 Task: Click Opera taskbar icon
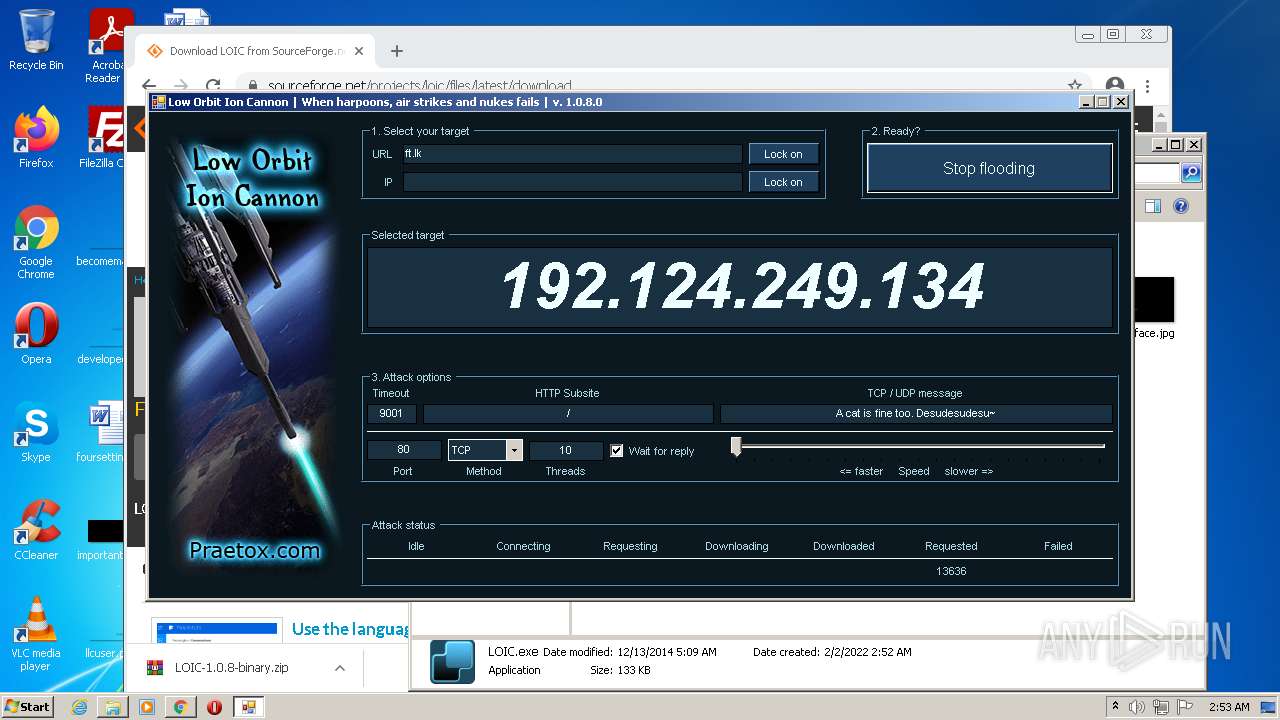[x=214, y=707]
